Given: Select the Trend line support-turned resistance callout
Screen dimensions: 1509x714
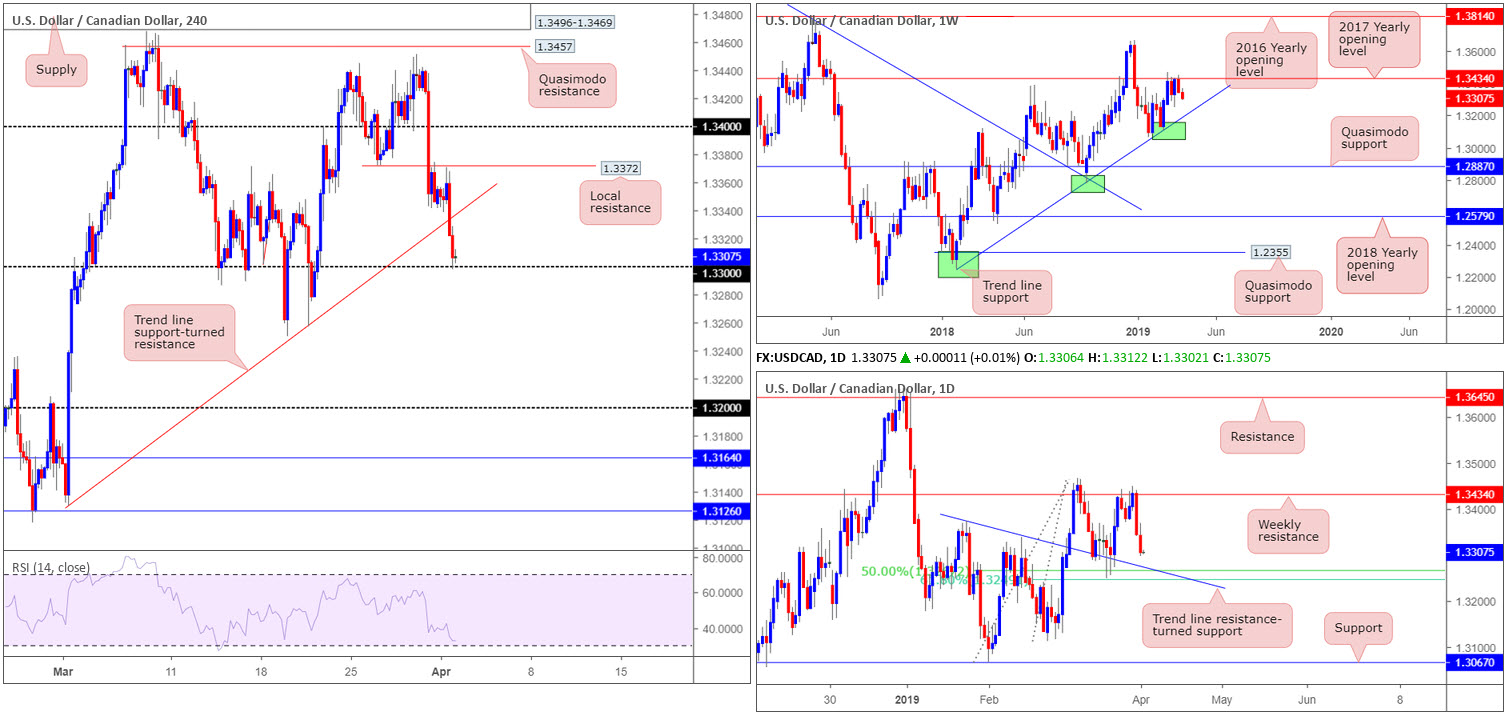Looking at the screenshot, I should coord(180,333).
